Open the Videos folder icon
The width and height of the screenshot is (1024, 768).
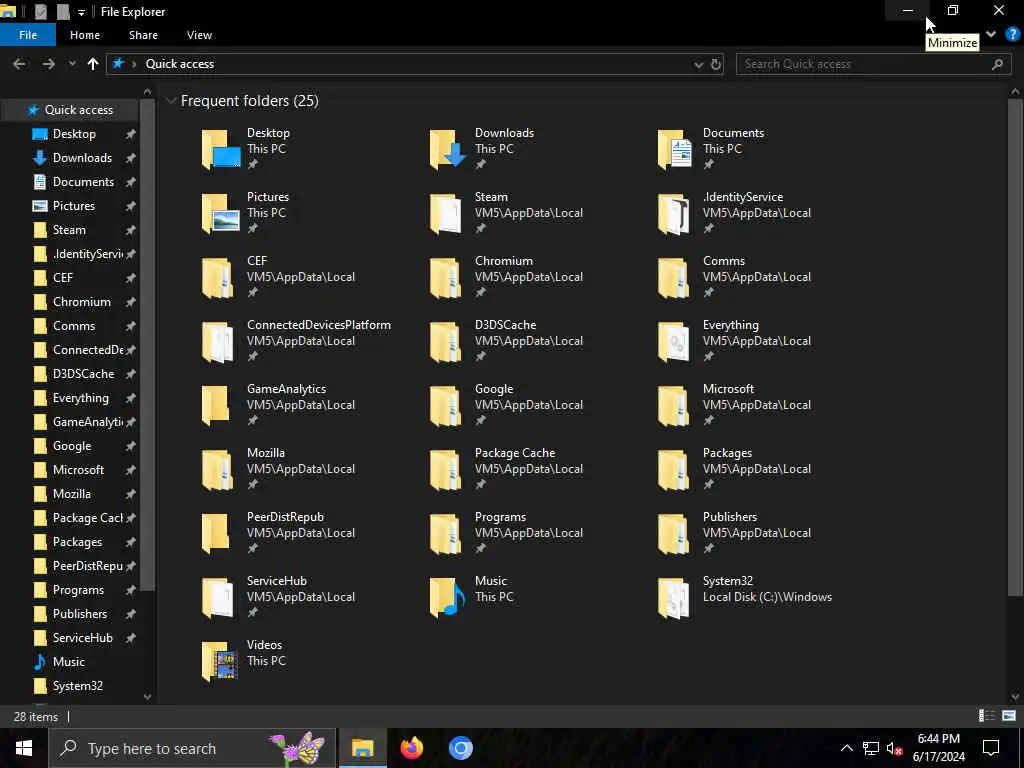point(219,661)
